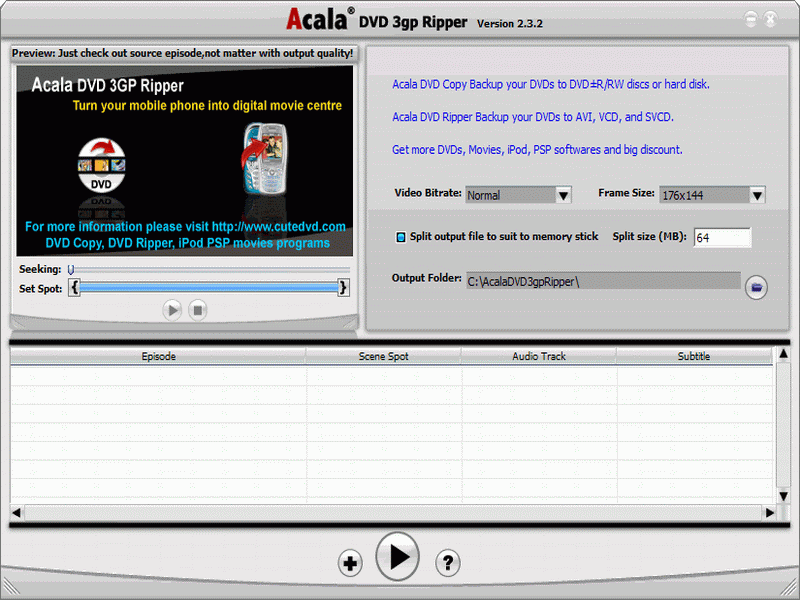Click the Scene Spot column header
This screenshot has height=600, width=800.
(x=383, y=356)
